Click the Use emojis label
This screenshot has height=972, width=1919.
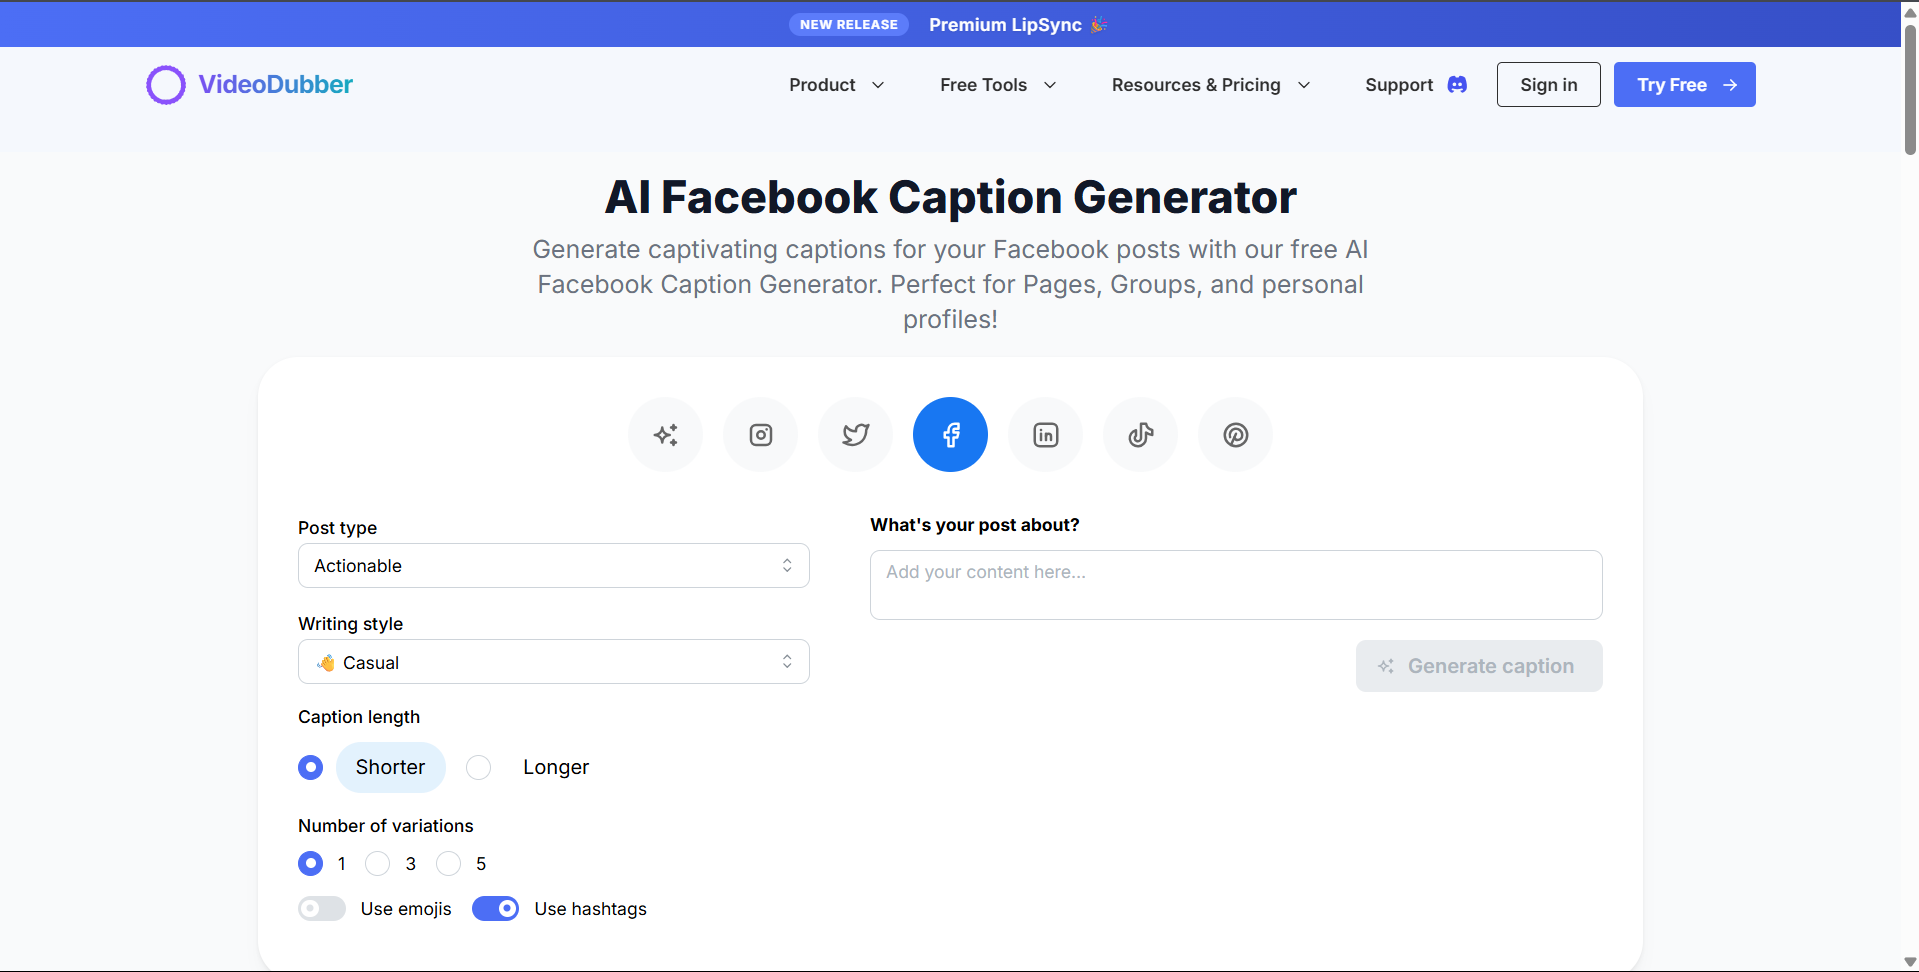click(406, 909)
